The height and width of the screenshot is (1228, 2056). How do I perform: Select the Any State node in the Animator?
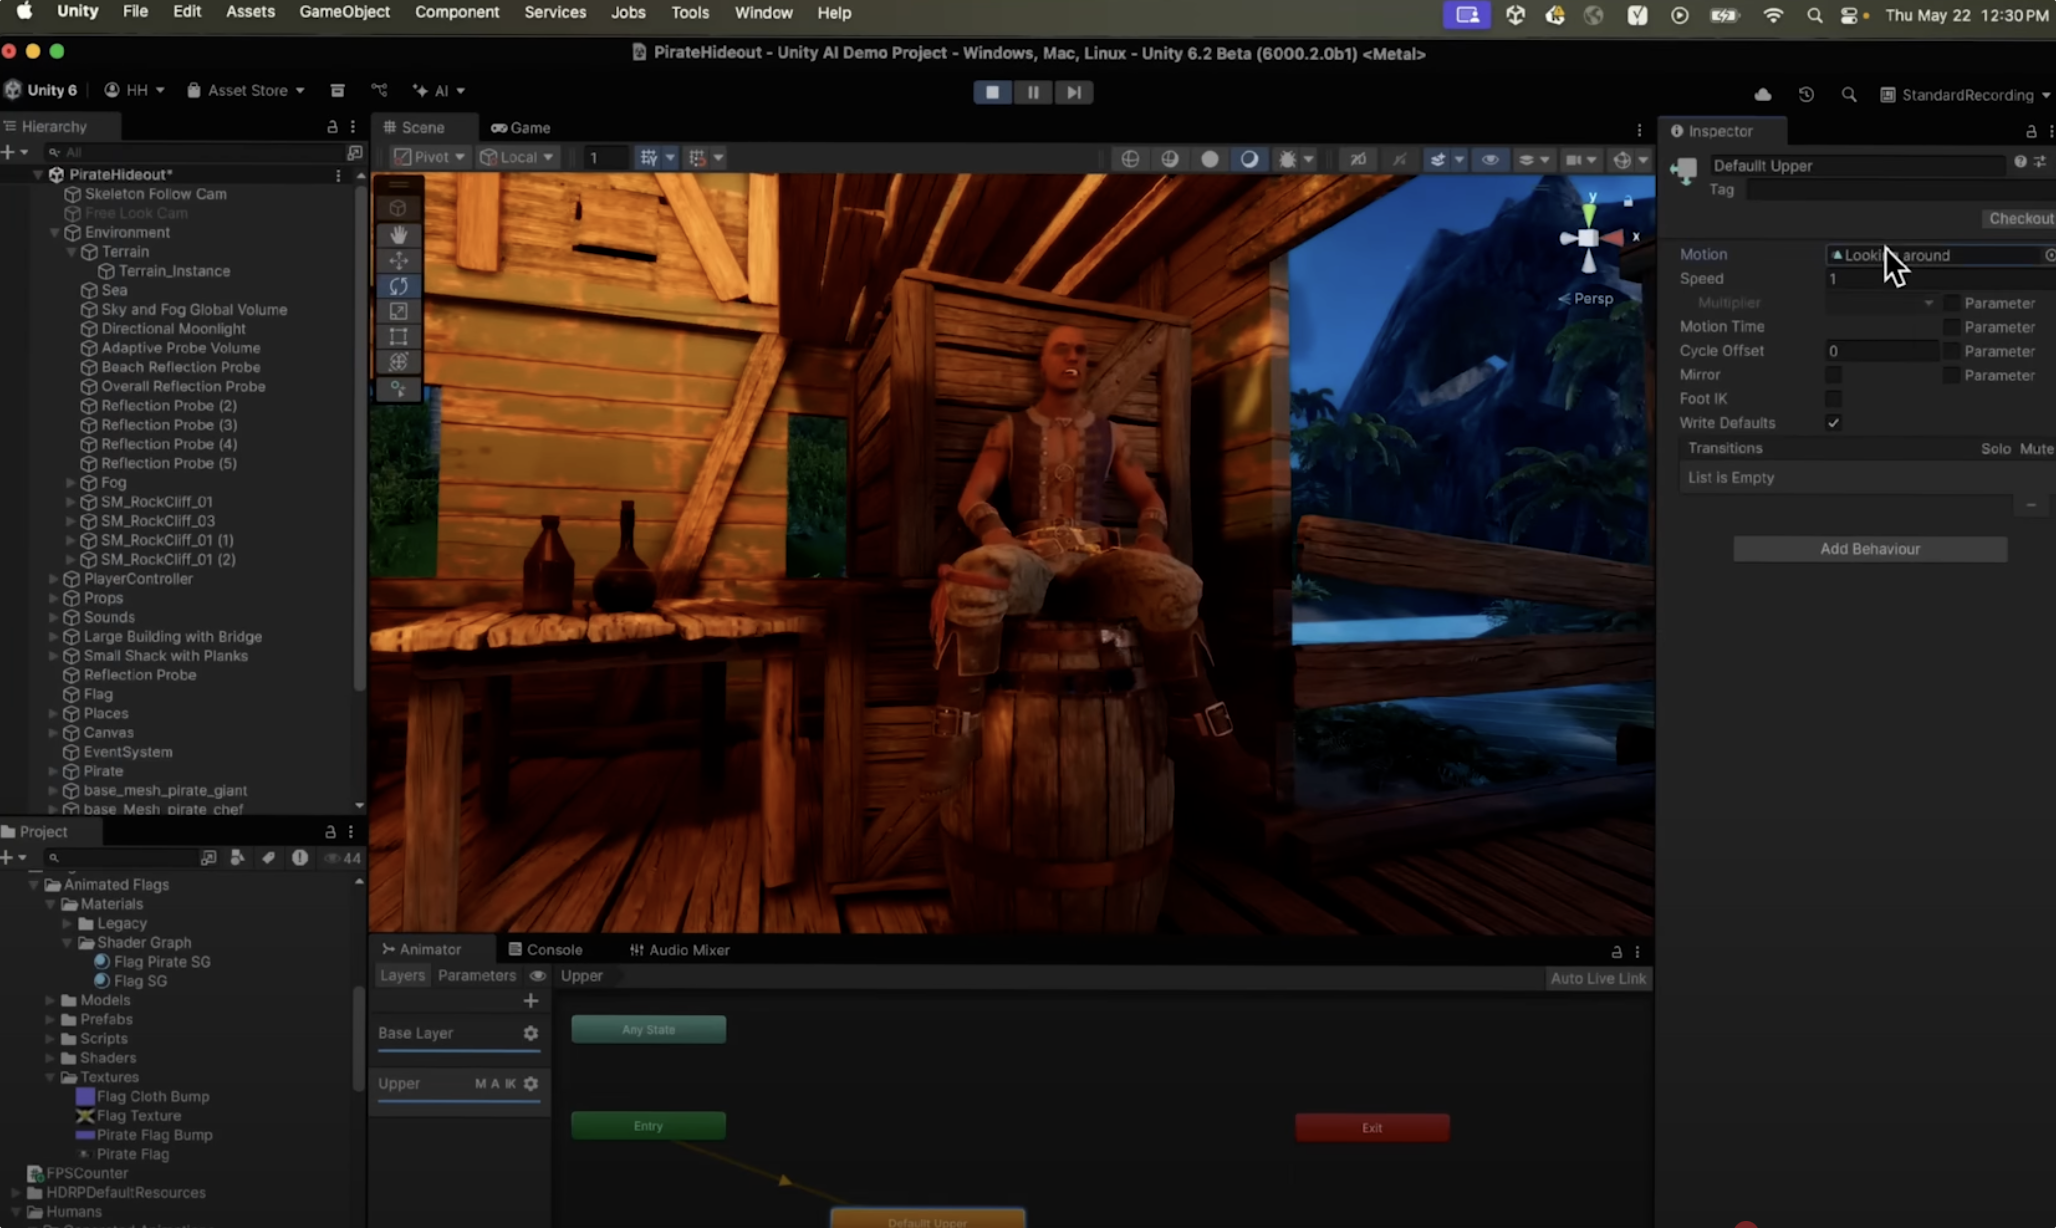648,1028
